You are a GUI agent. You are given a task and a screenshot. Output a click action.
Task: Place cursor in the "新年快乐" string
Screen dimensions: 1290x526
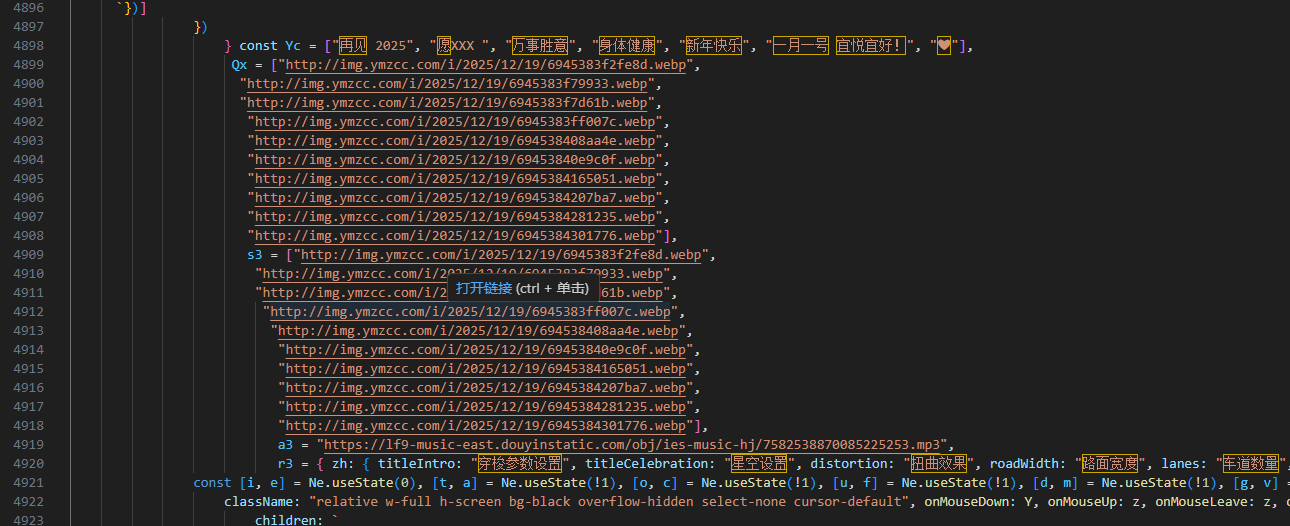[x=716, y=46]
